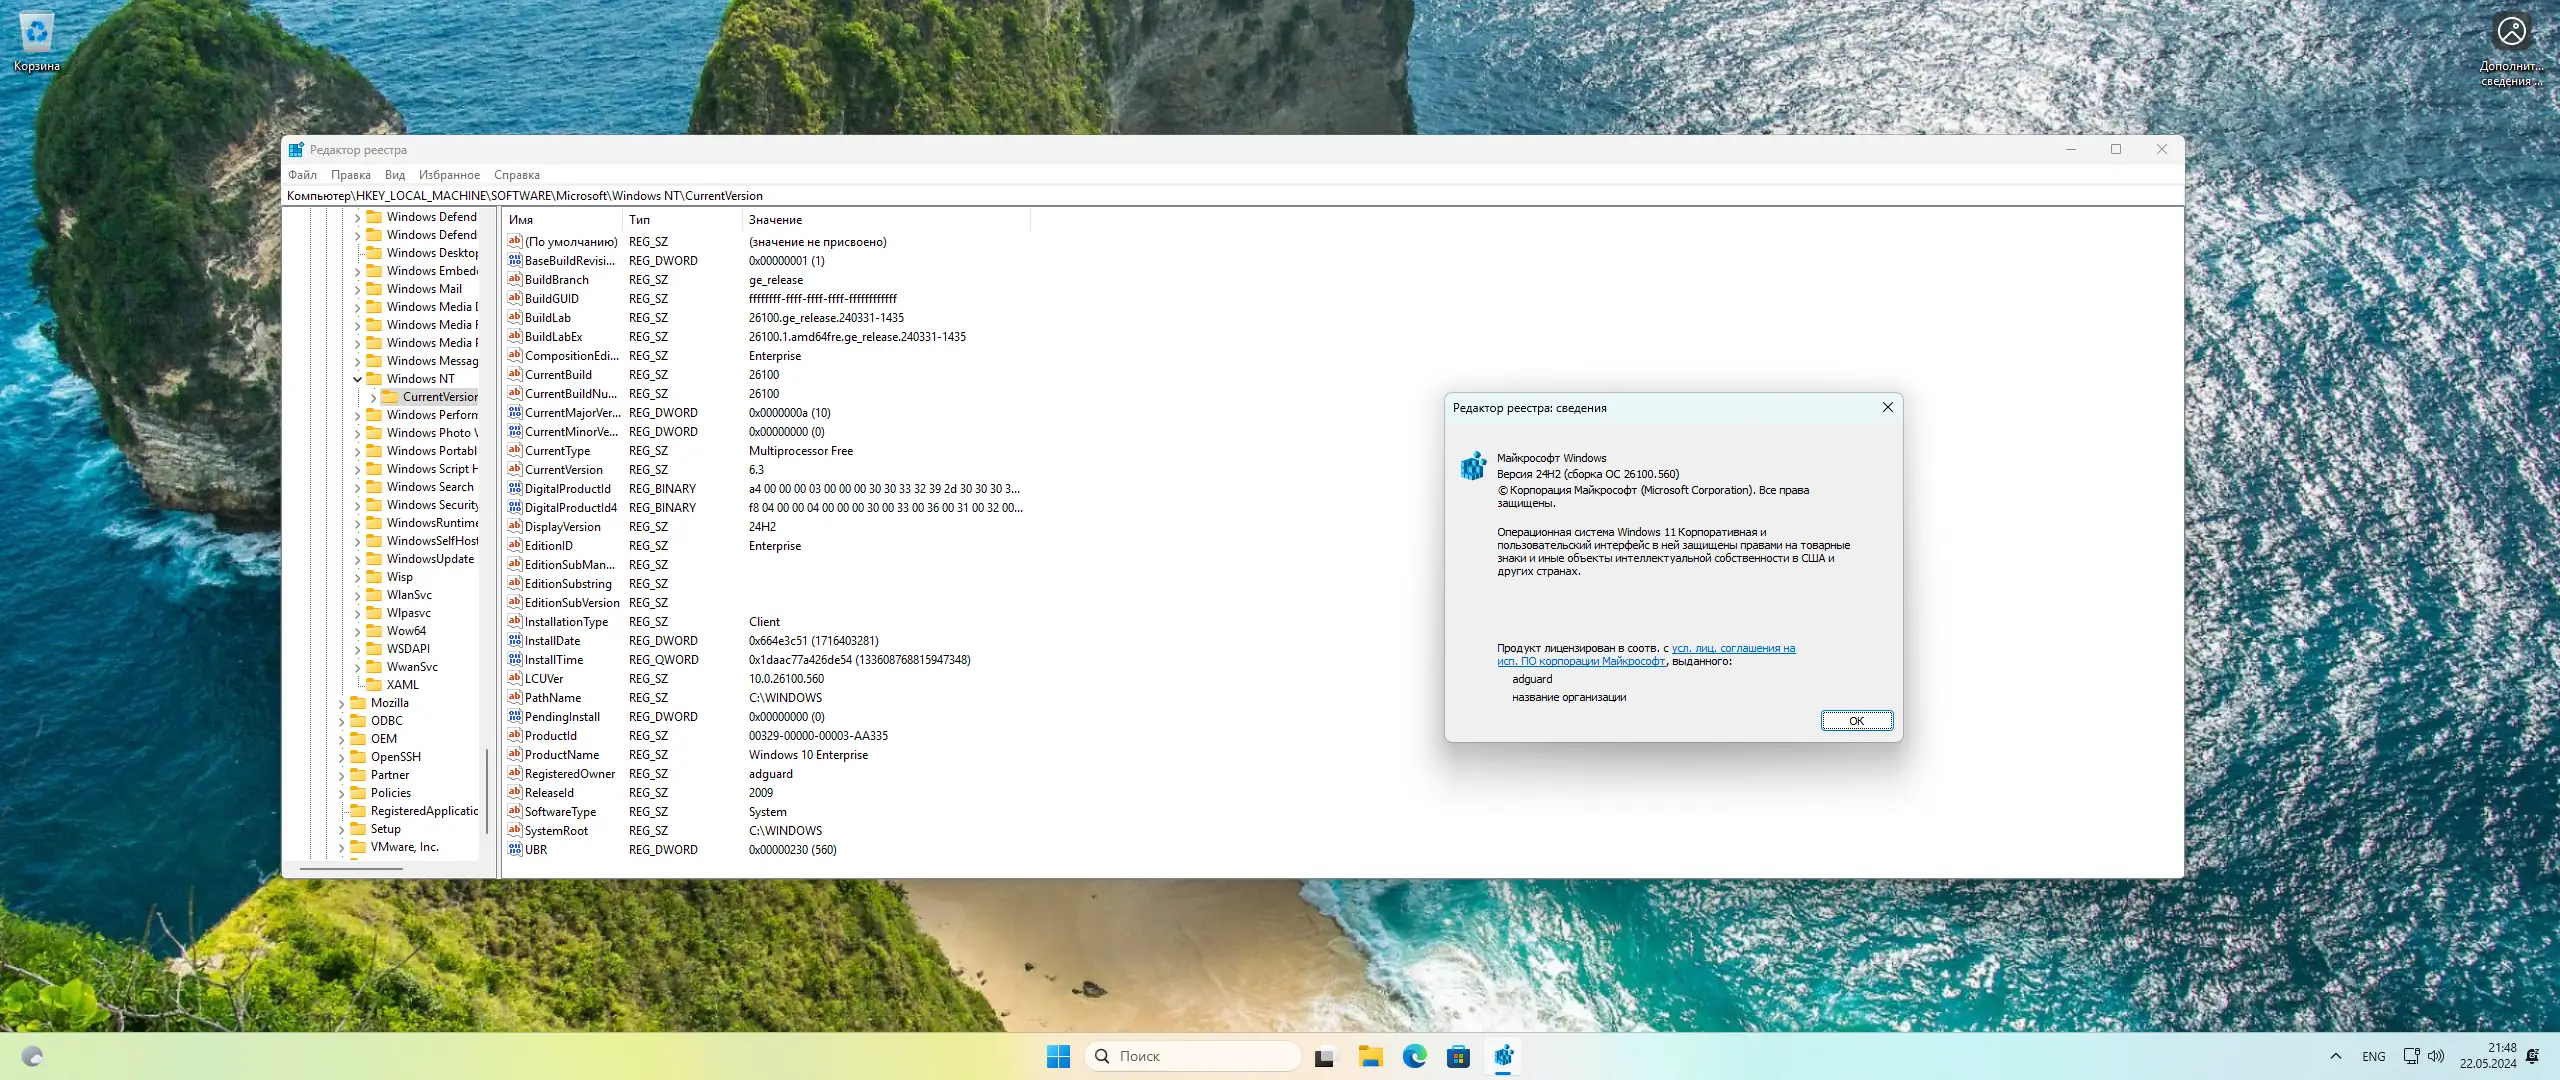Click the volume icon in system tray
The width and height of the screenshot is (2560, 1080).
2436,1056
